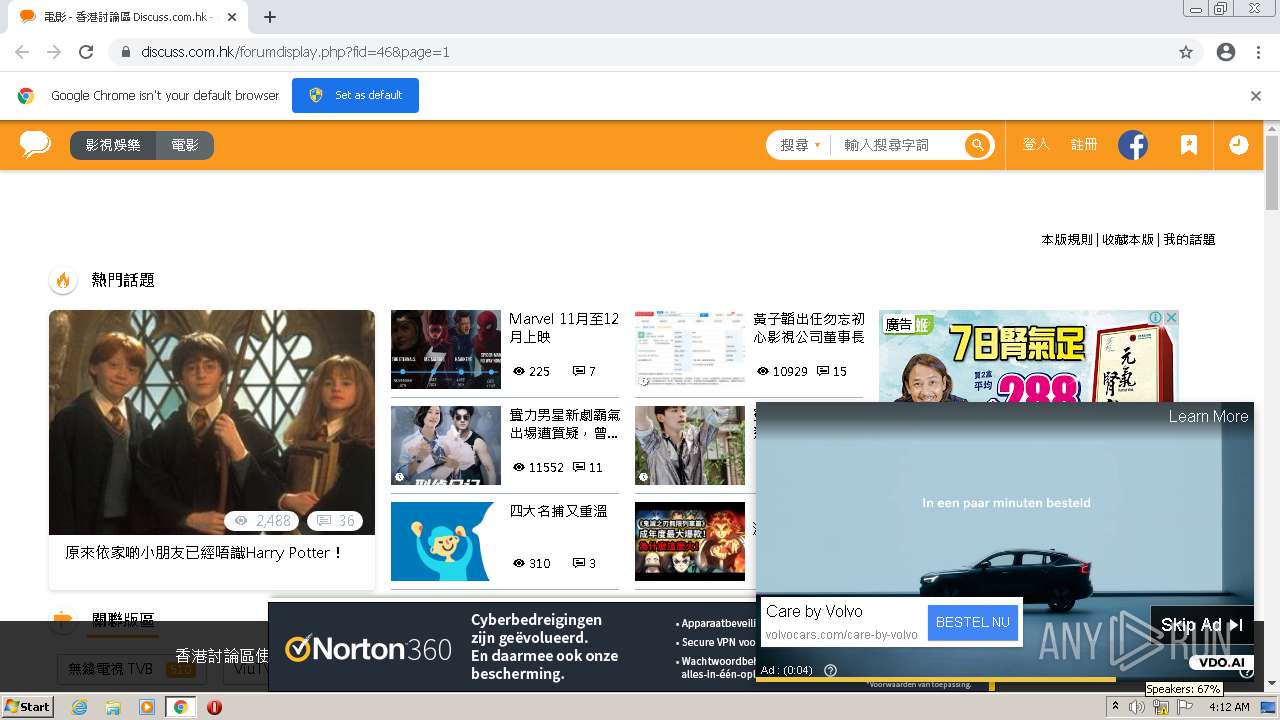Click the 收藏本版 link
This screenshot has width=1280, height=720.
[1128, 240]
